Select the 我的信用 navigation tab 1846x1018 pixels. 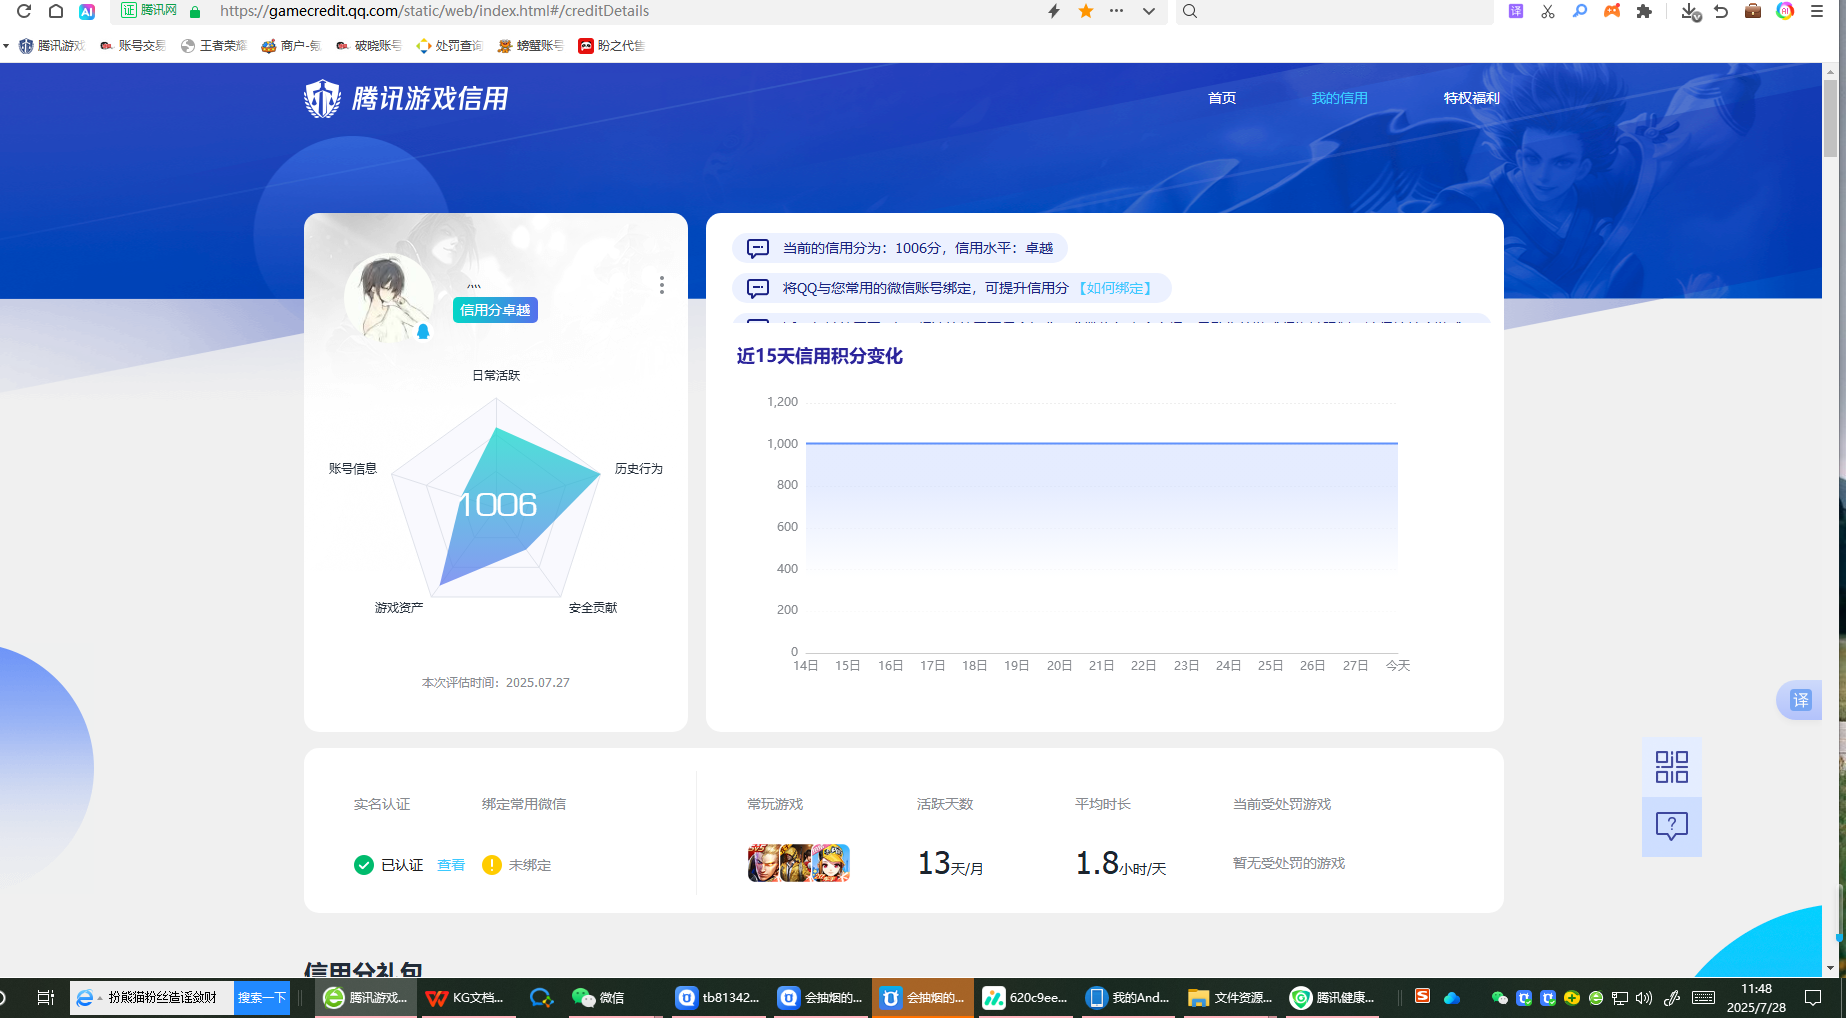pos(1340,98)
